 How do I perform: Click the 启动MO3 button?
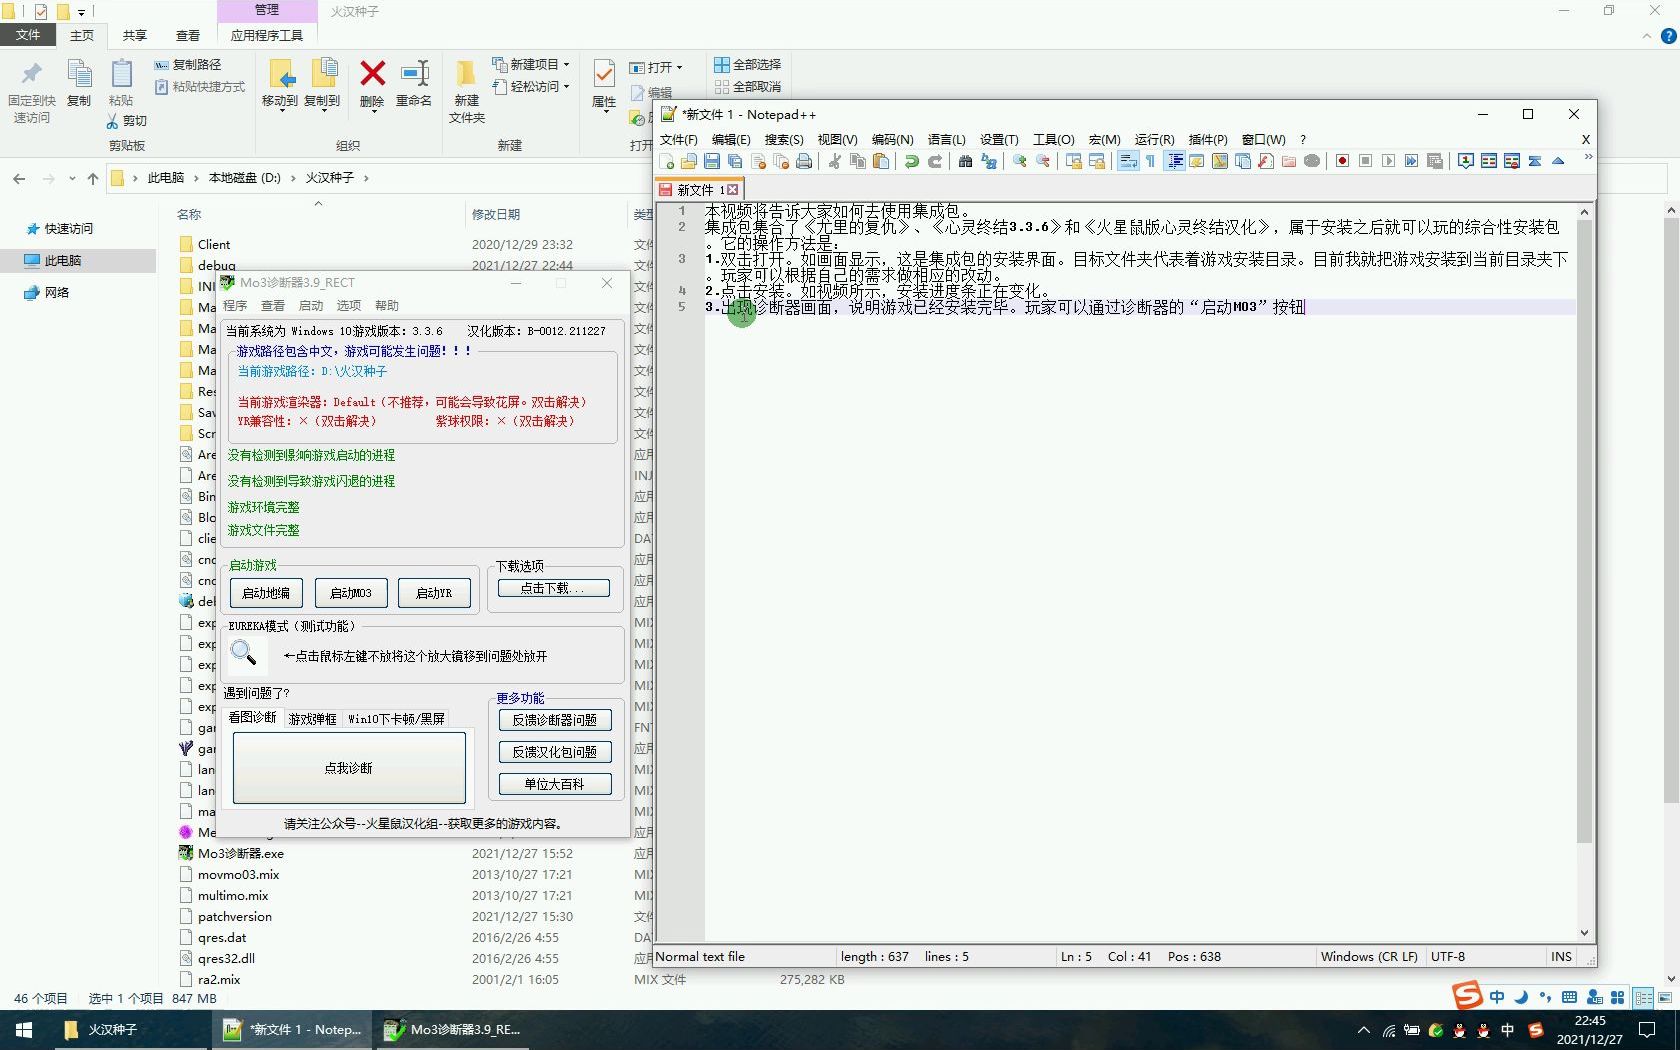[x=350, y=593]
